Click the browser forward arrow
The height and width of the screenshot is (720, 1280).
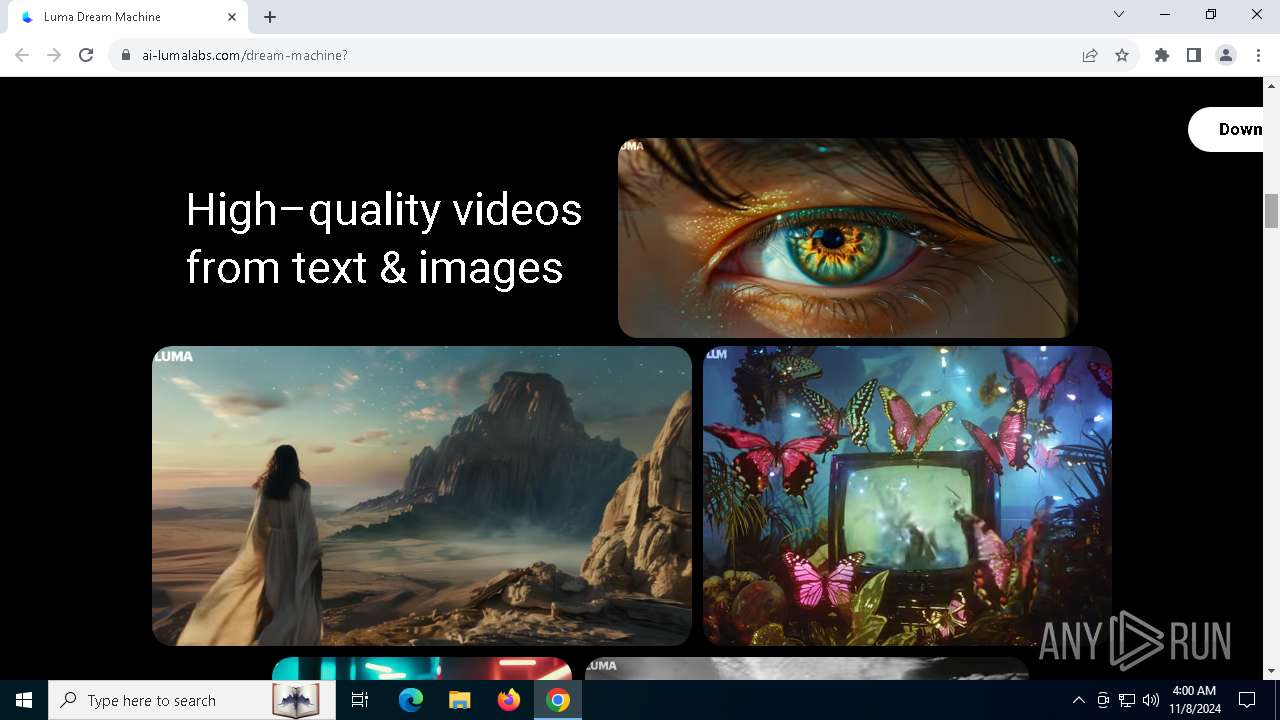[x=54, y=55]
